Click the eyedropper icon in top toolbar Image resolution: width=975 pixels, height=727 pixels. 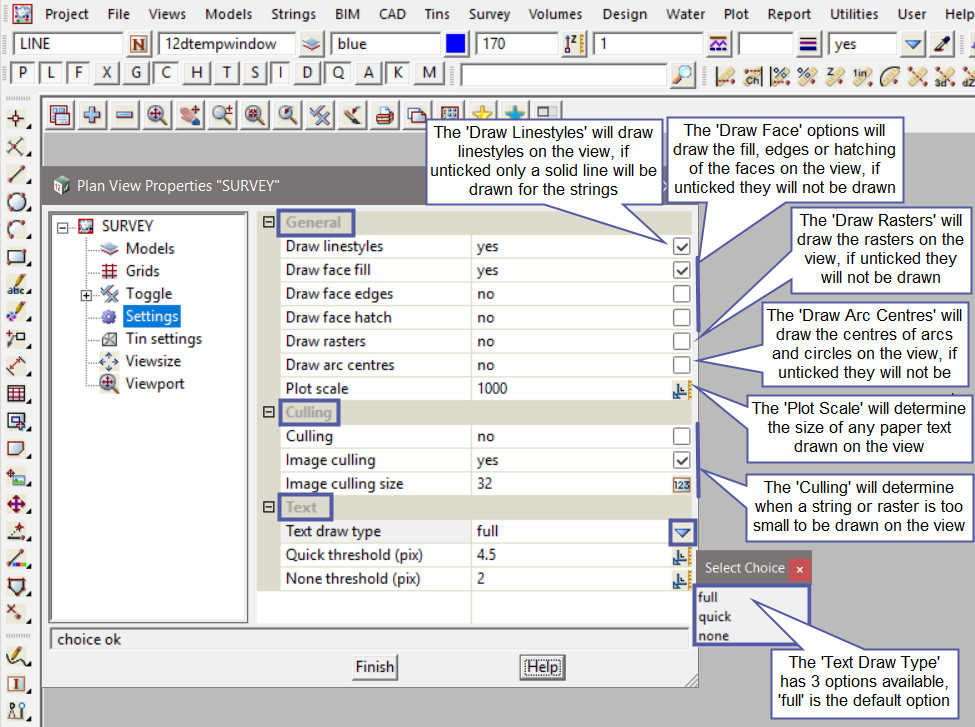point(941,44)
